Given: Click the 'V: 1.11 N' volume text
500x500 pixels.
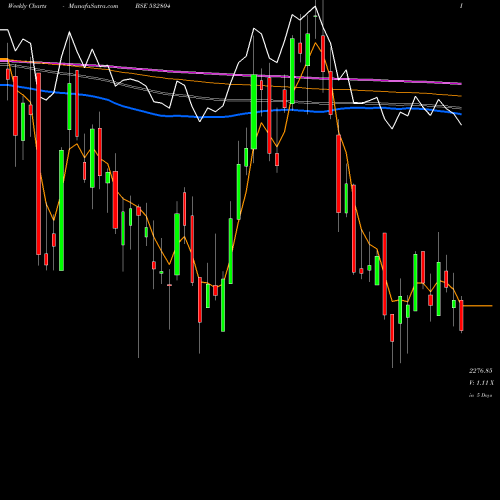Looking at the screenshot, I should pos(481,383).
